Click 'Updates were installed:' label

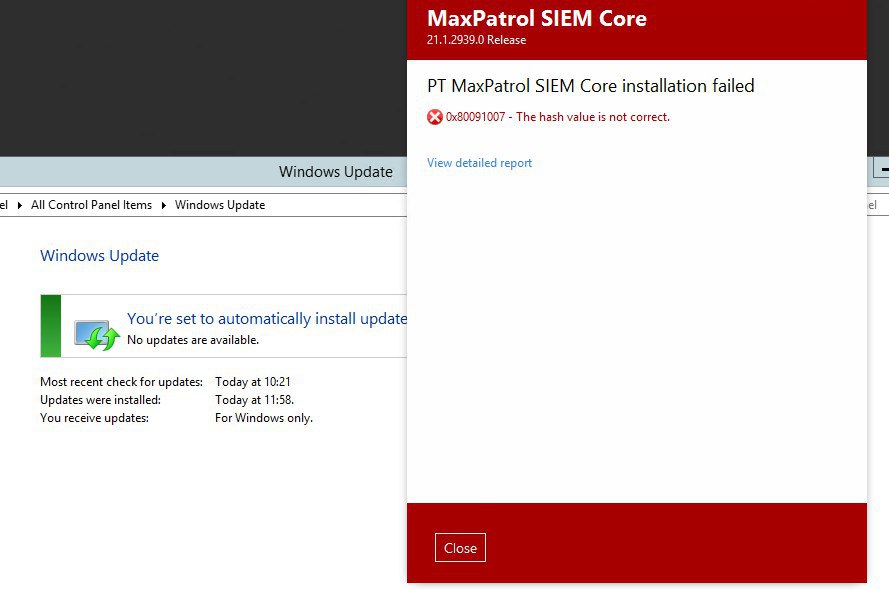100,400
